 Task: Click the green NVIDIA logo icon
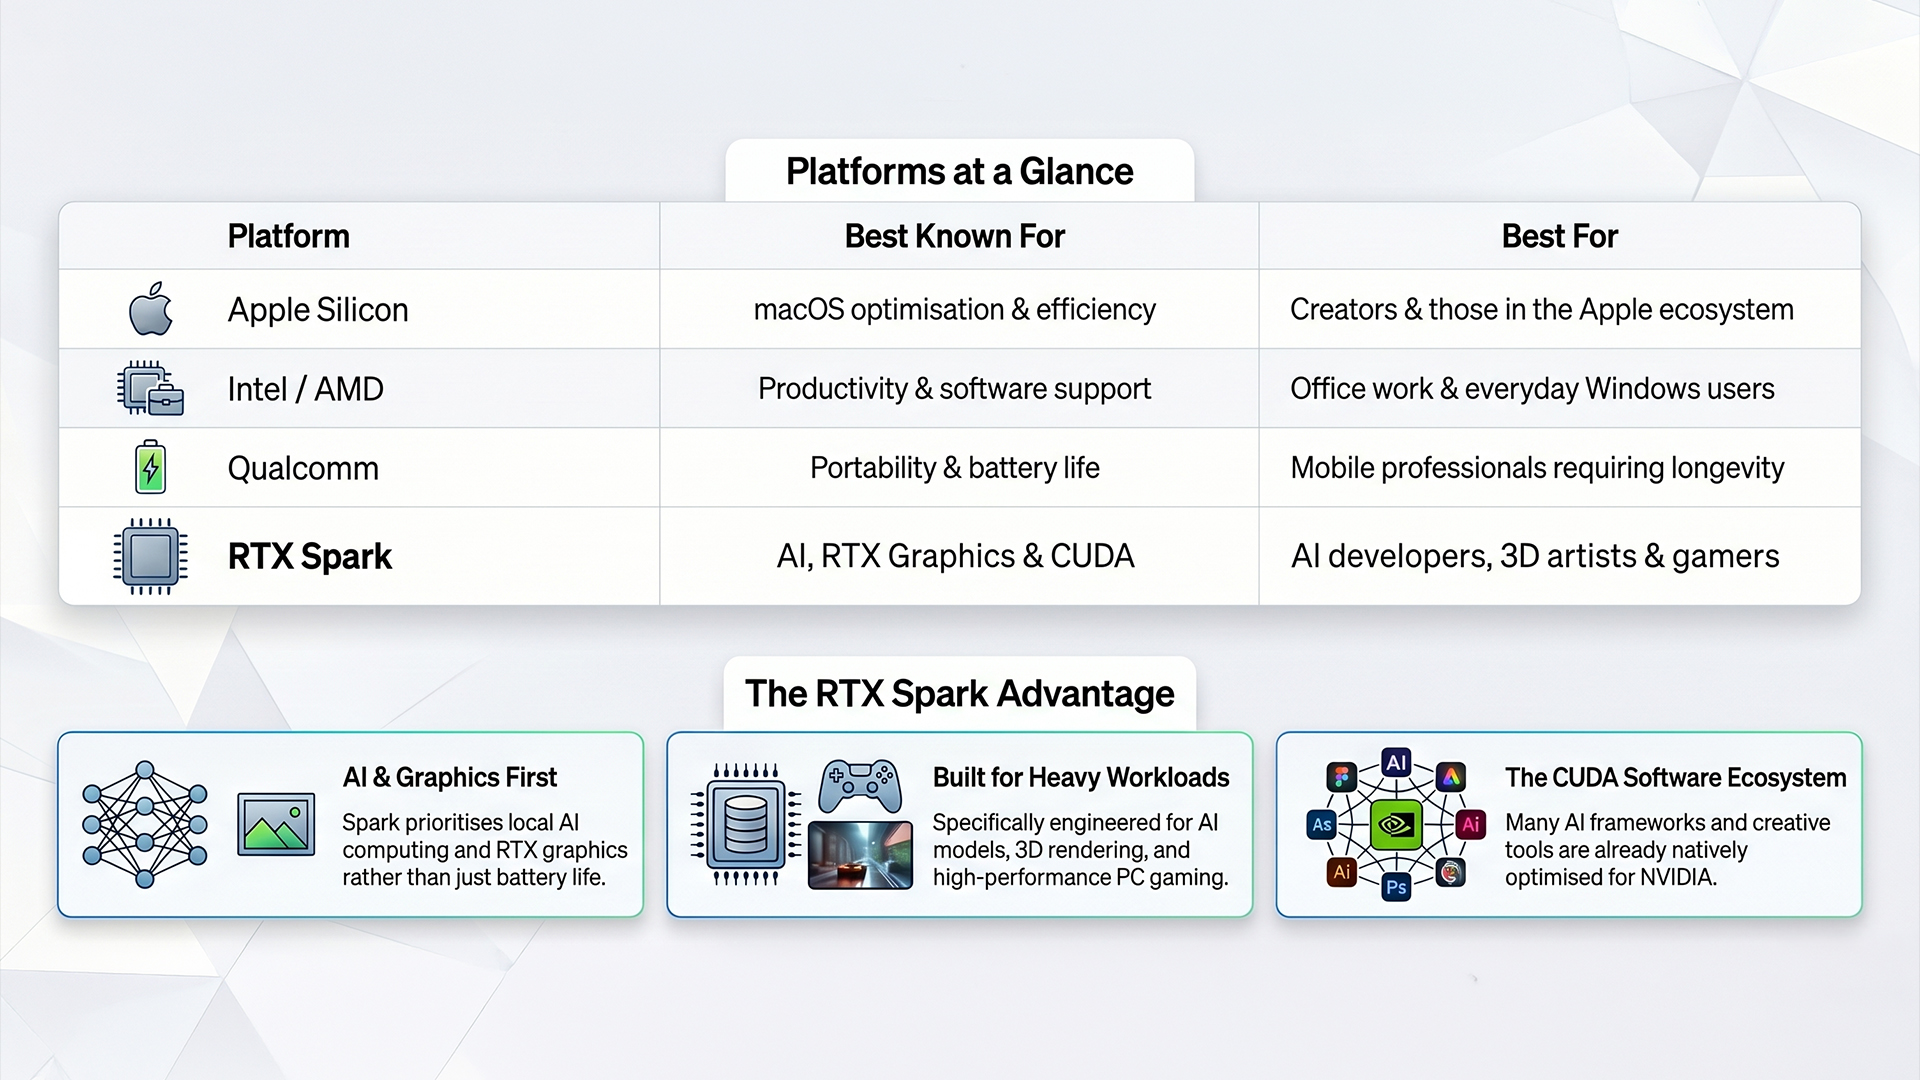(x=1396, y=825)
